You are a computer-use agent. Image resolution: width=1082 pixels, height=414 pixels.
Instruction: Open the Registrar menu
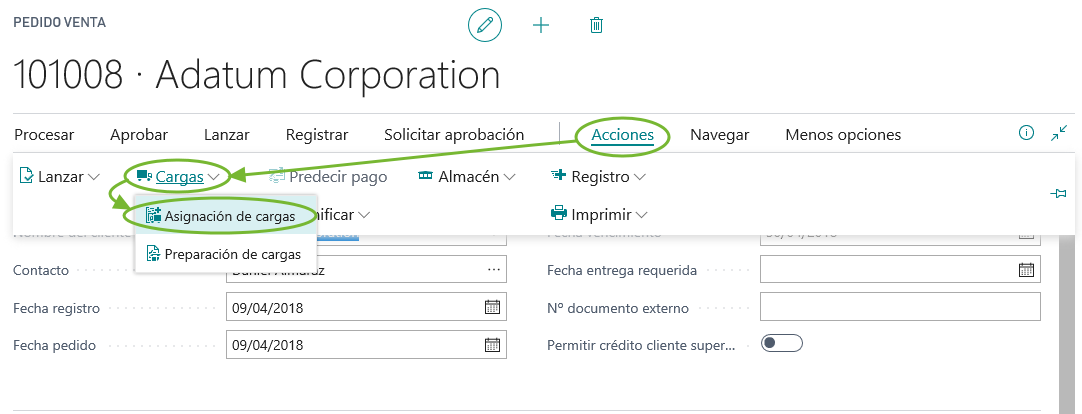pos(317,135)
